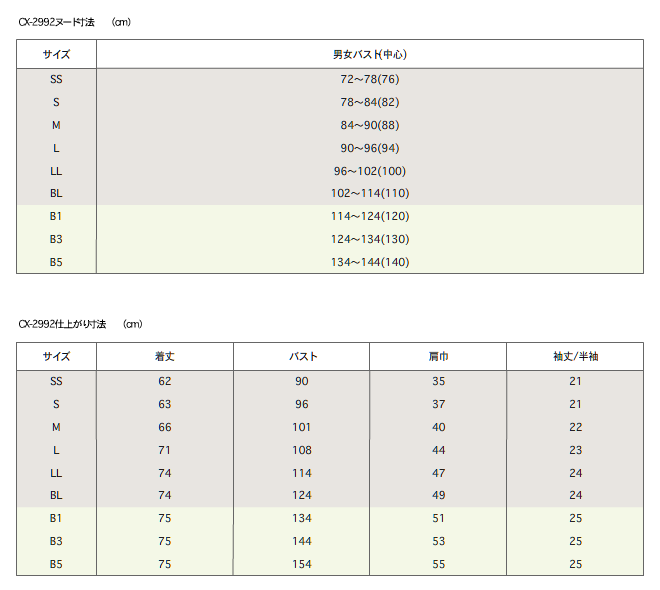This screenshot has height=590, width=660.
Task: Select the 着丈 column header
Action: [165, 357]
